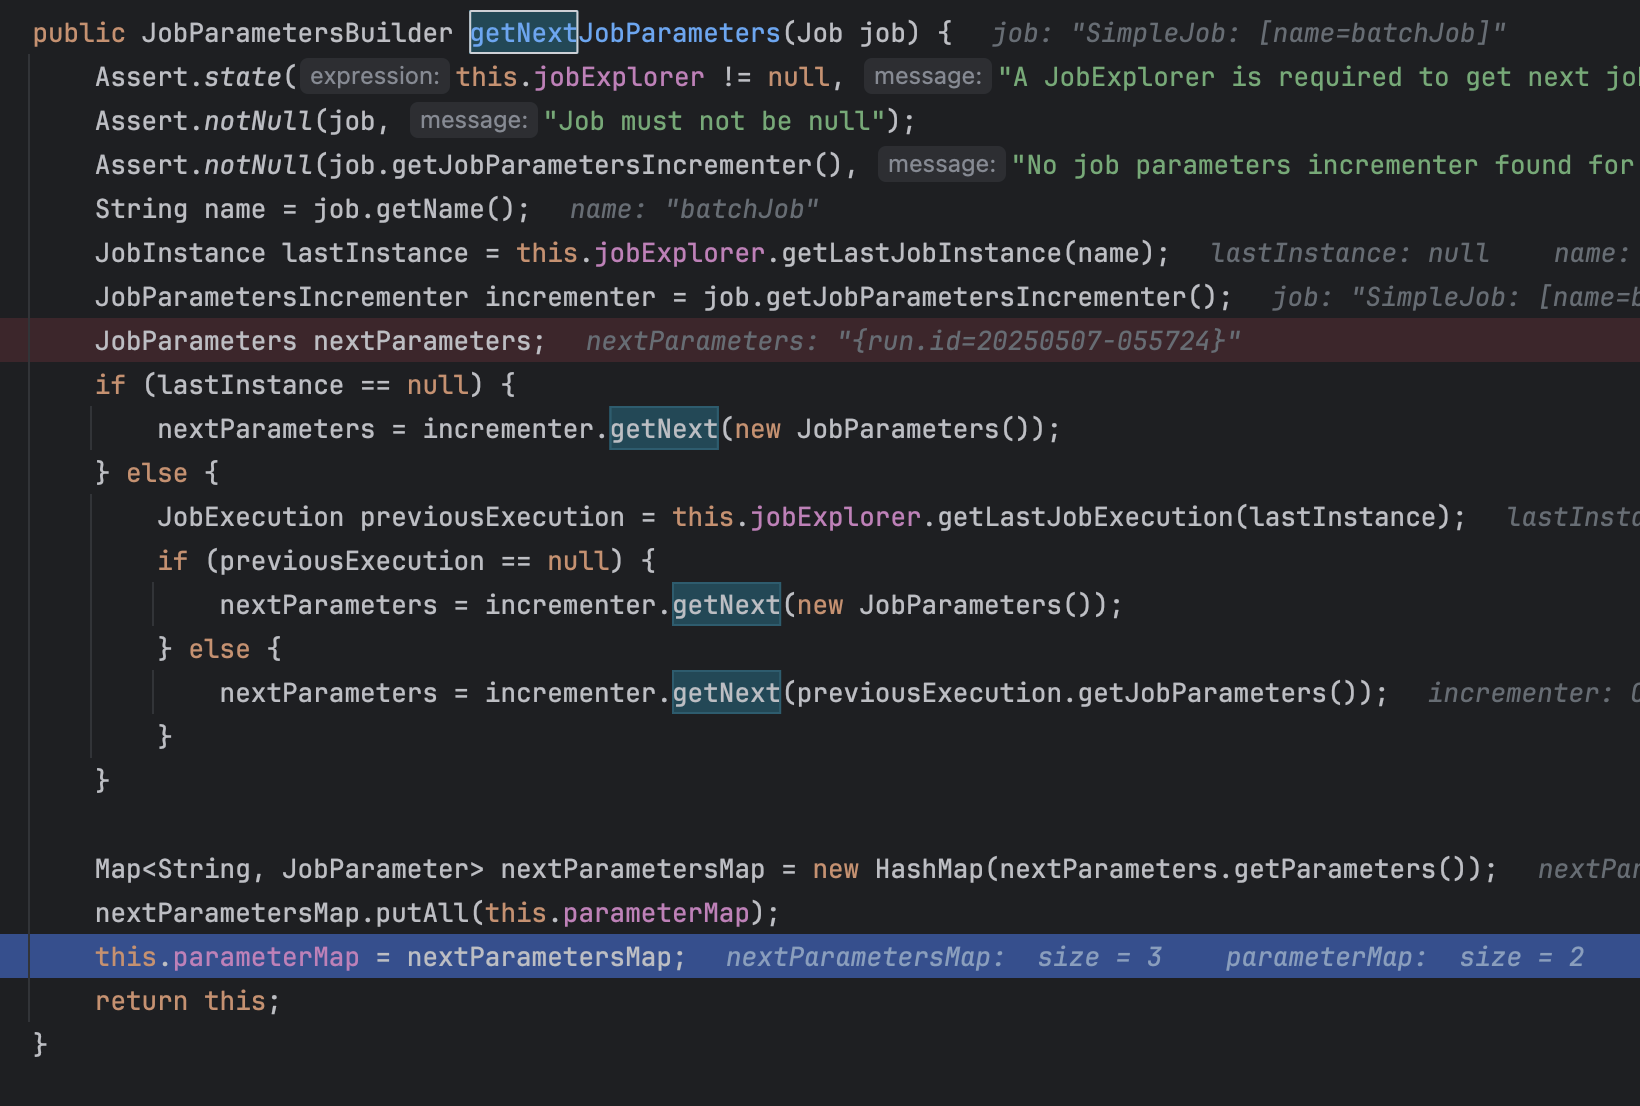
Task: Click the '} else {' after the previousExecution null branch
Action: click(x=219, y=649)
